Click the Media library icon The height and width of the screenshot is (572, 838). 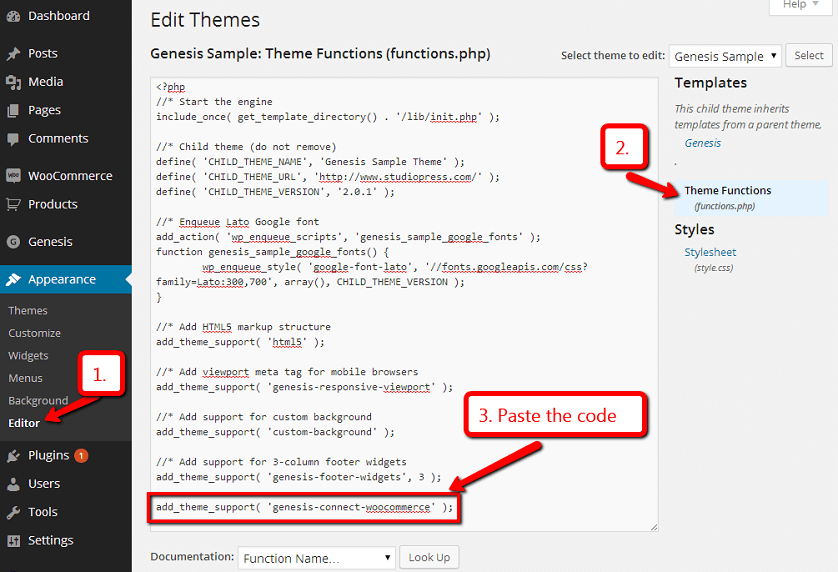coord(13,82)
